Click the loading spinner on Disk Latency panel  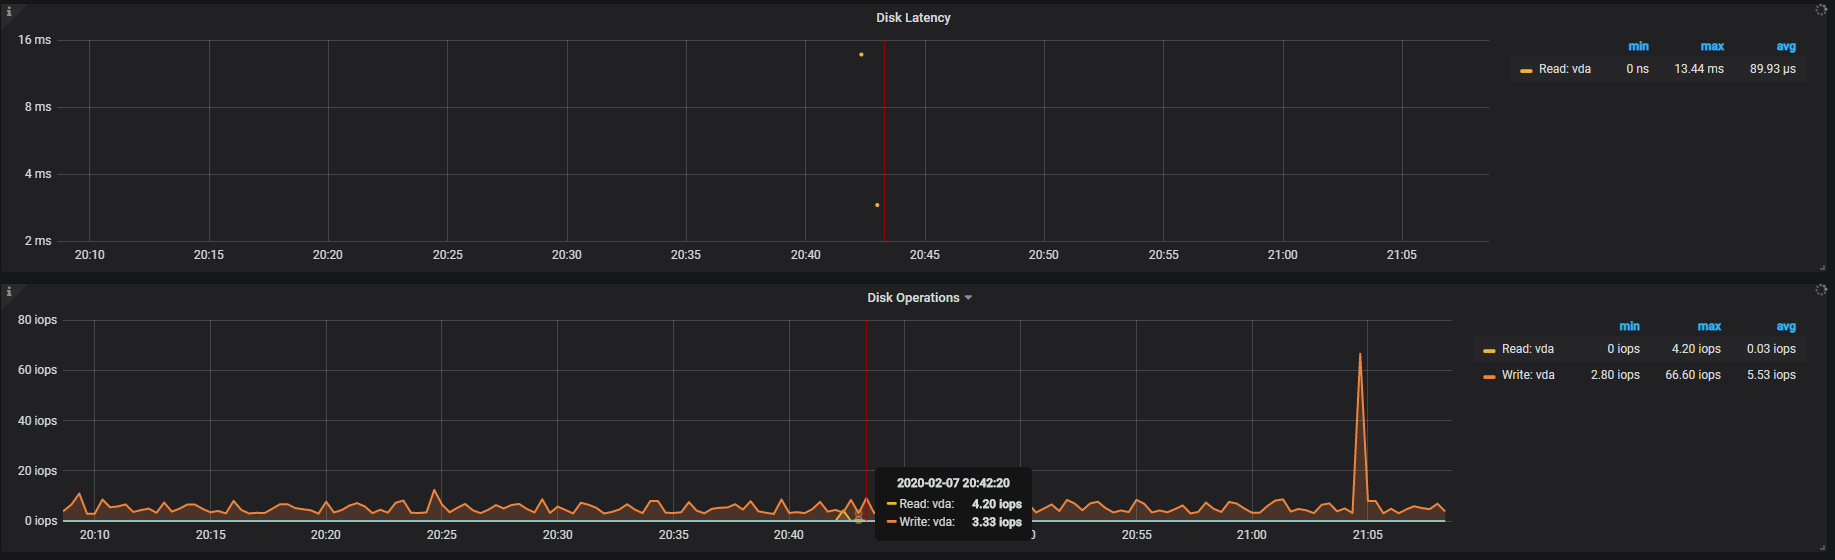1821,10
